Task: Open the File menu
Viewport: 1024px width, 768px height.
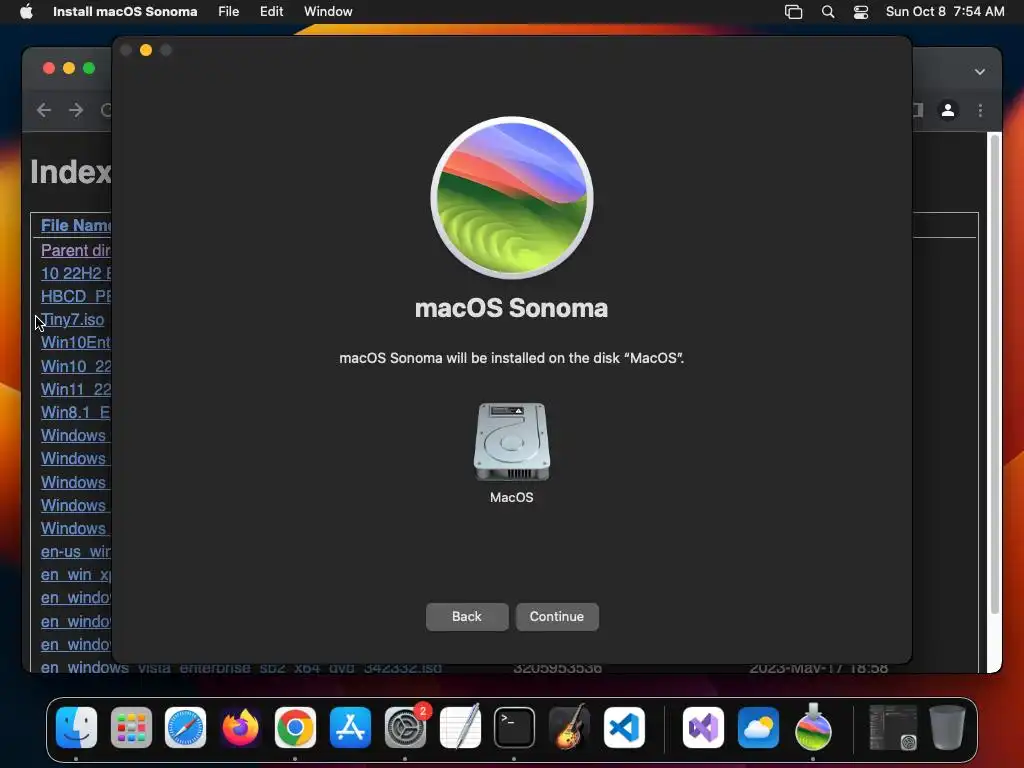Action: pyautogui.click(x=229, y=11)
